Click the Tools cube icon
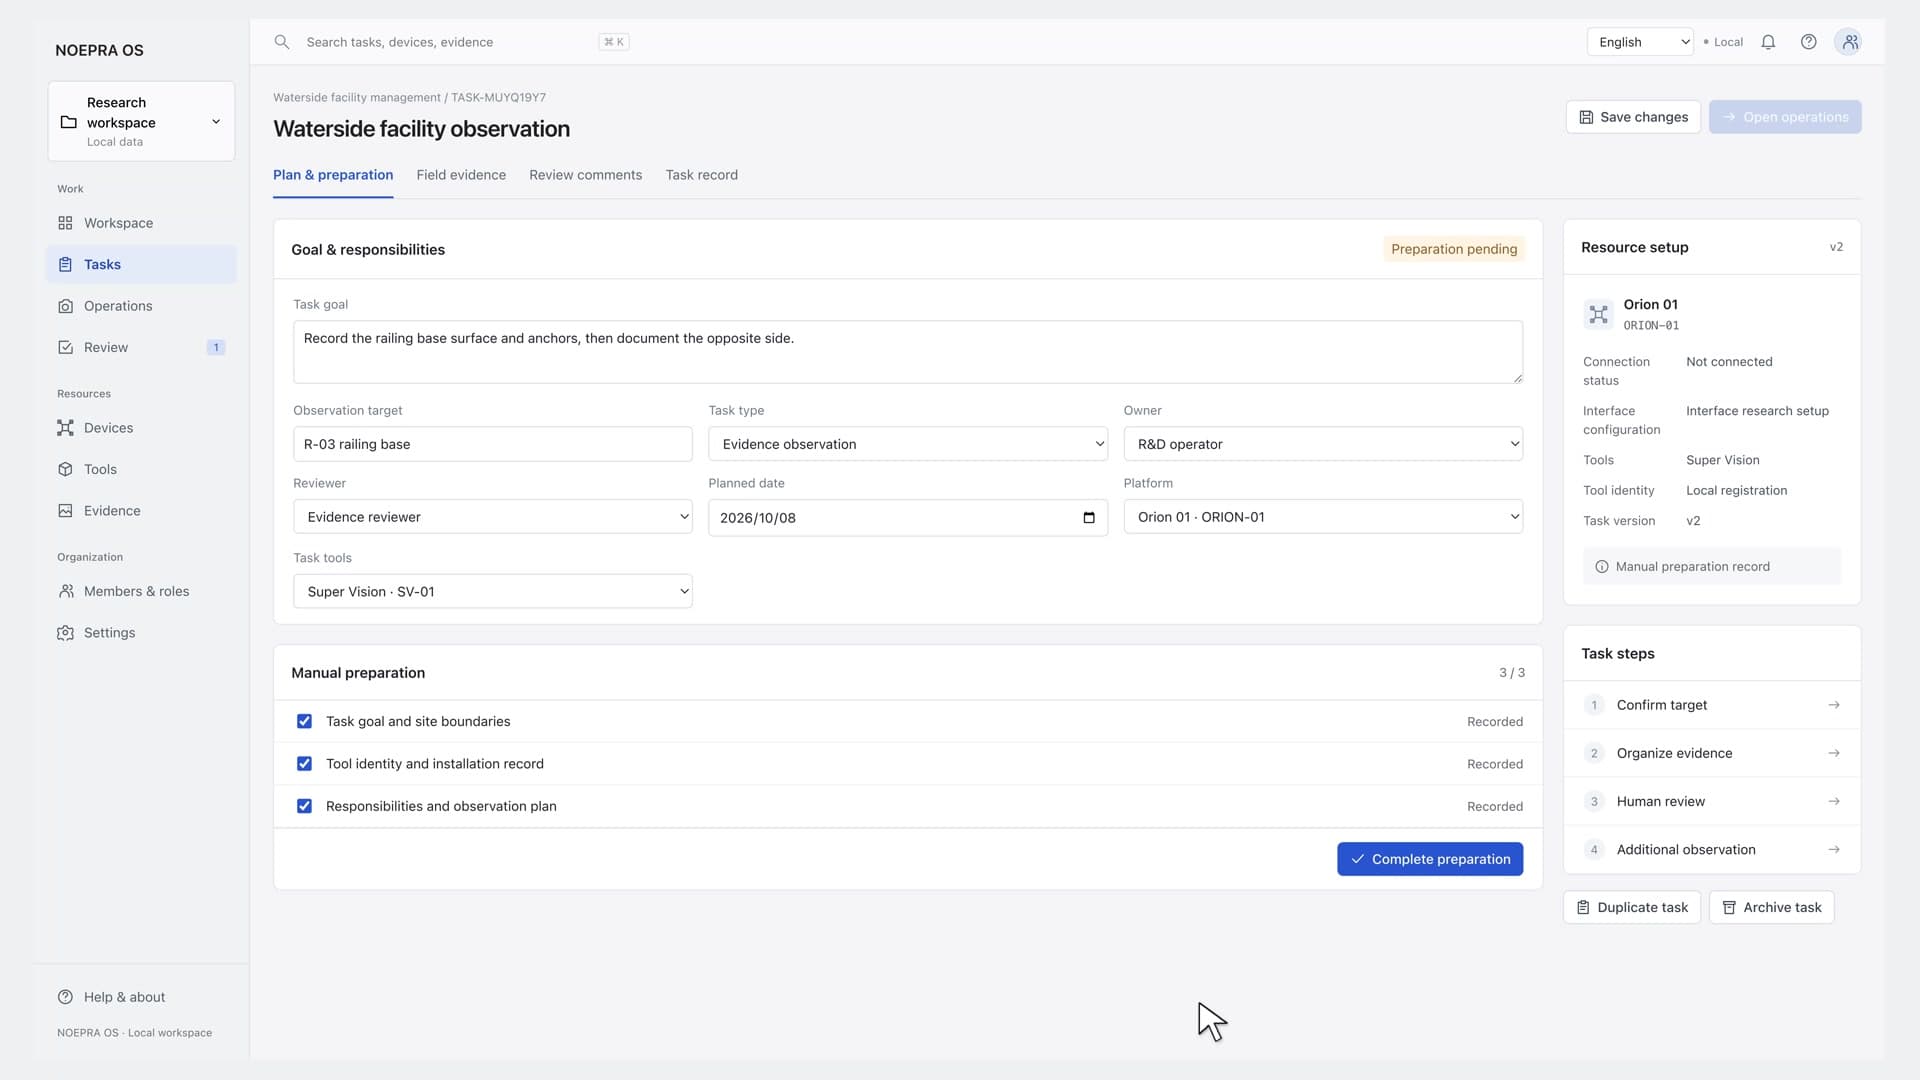This screenshot has width=1920, height=1080. pos(65,469)
